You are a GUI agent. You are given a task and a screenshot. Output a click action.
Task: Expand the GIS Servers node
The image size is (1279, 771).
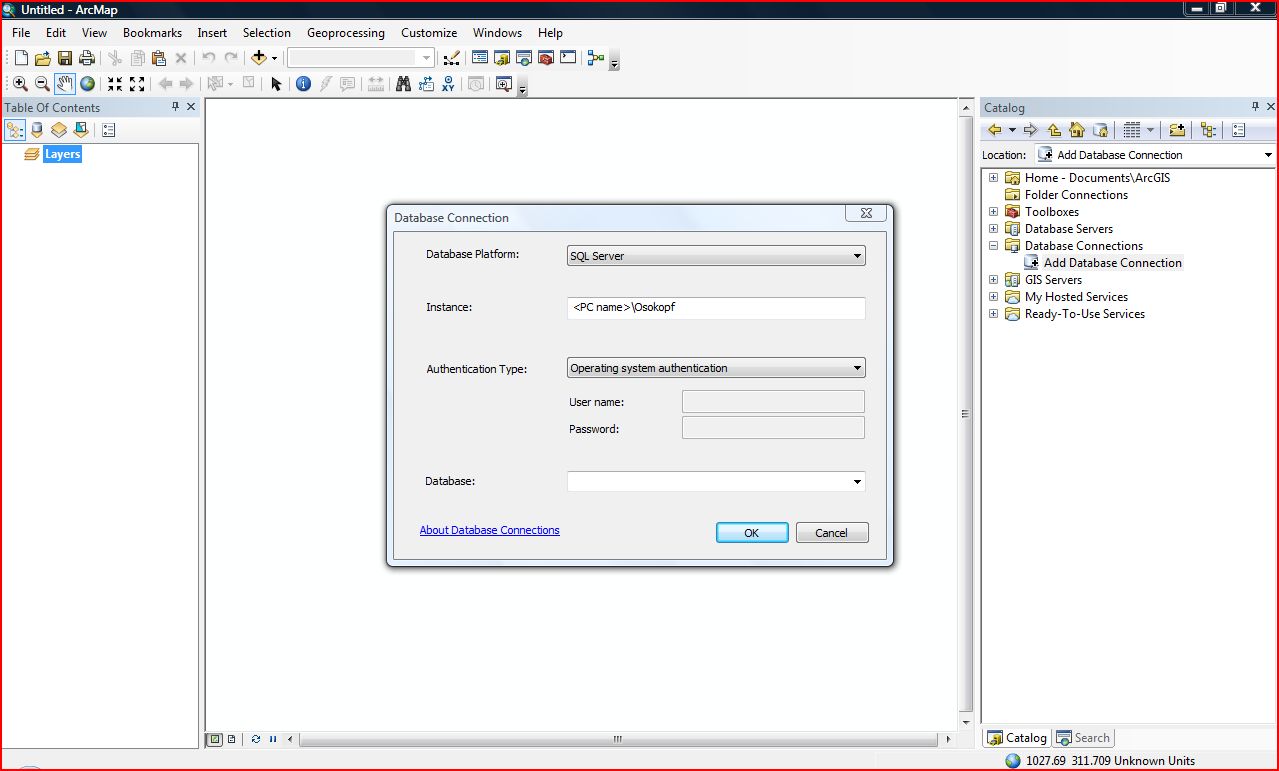click(993, 280)
